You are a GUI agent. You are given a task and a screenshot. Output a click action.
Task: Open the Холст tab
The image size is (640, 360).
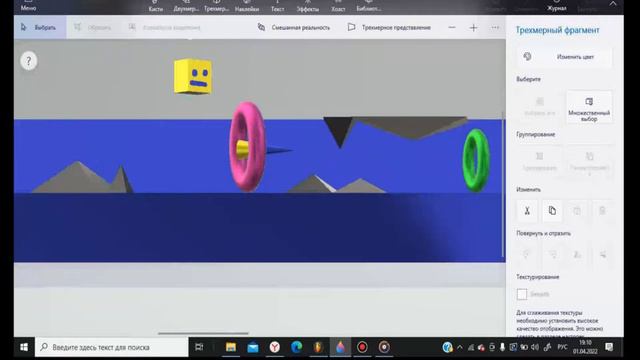338,6
